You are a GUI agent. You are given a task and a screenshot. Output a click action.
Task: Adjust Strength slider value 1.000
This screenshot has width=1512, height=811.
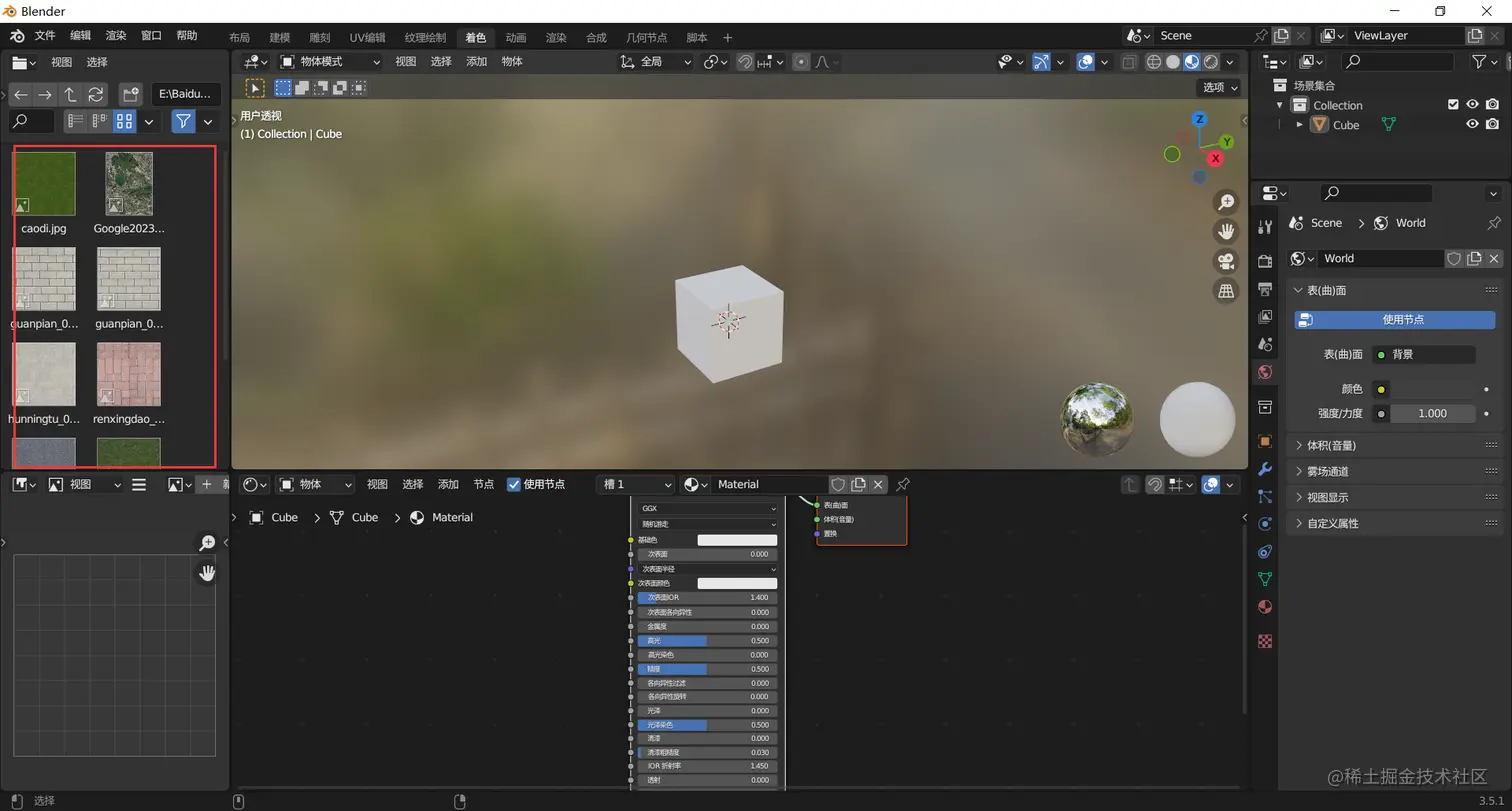(x=1433, y=413)
